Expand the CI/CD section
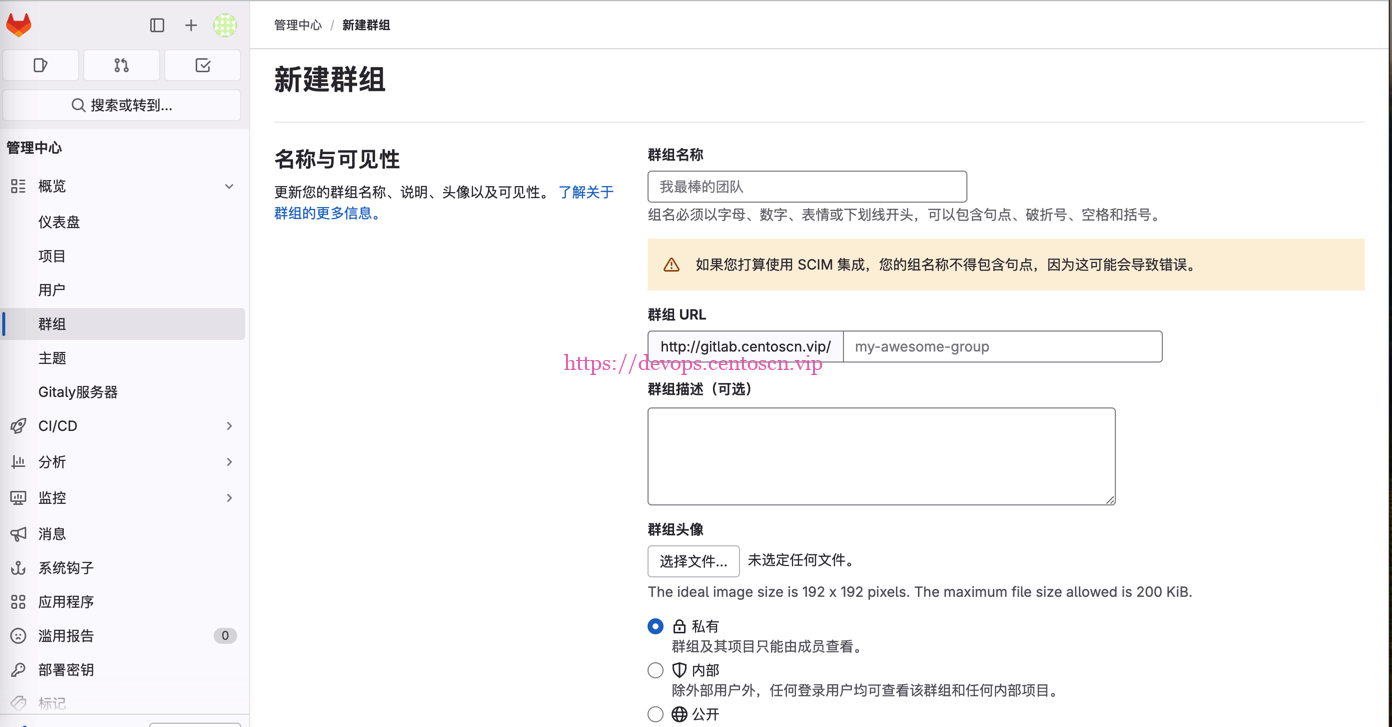The image size is (1392, 727). 229,426
